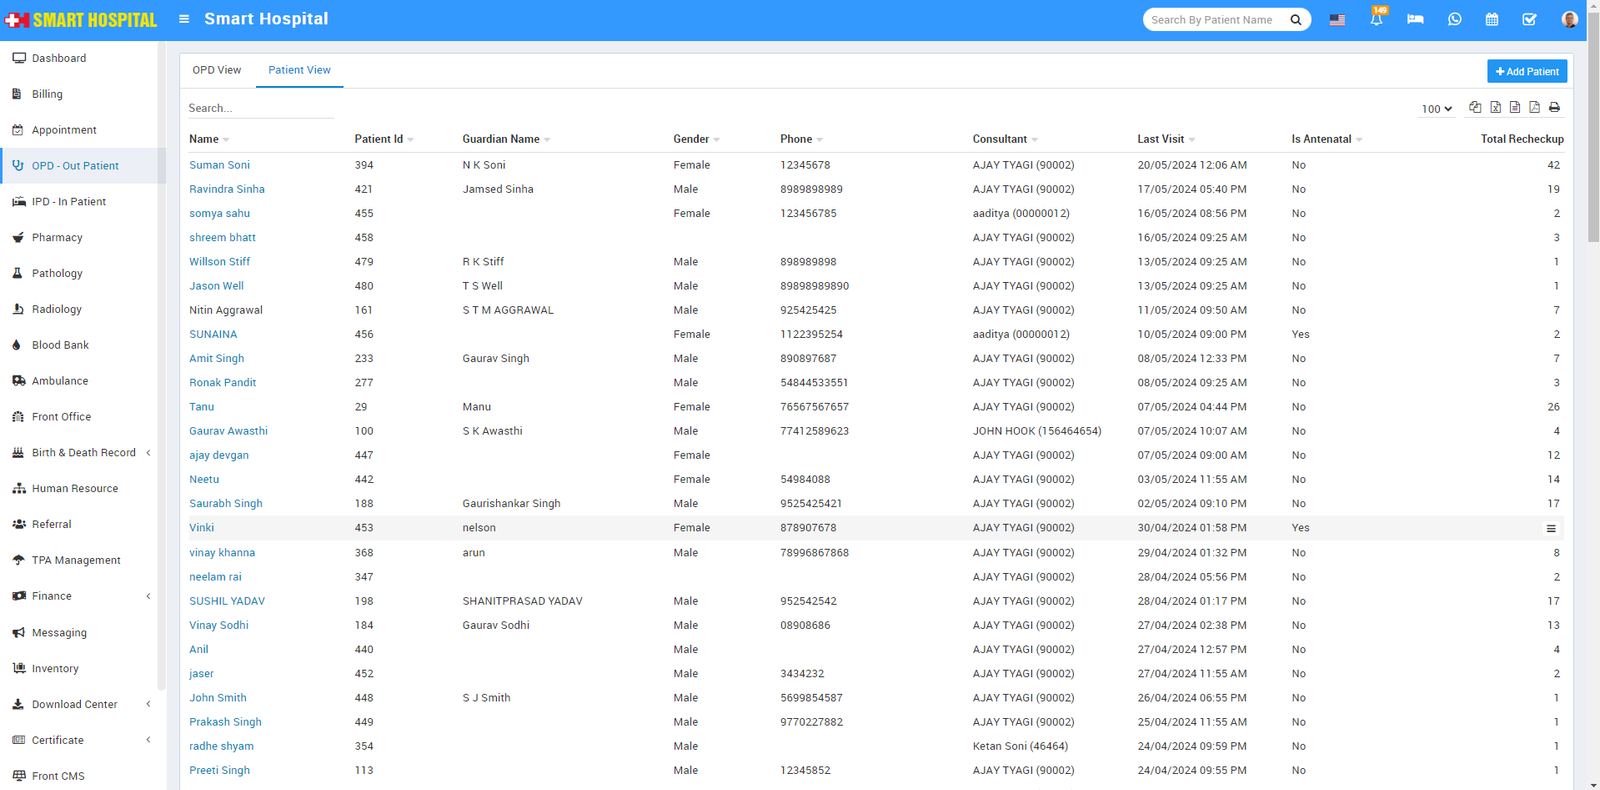Open the US flag language selector
This screenshot has width=1600, height=790.
click(1337, 19)
